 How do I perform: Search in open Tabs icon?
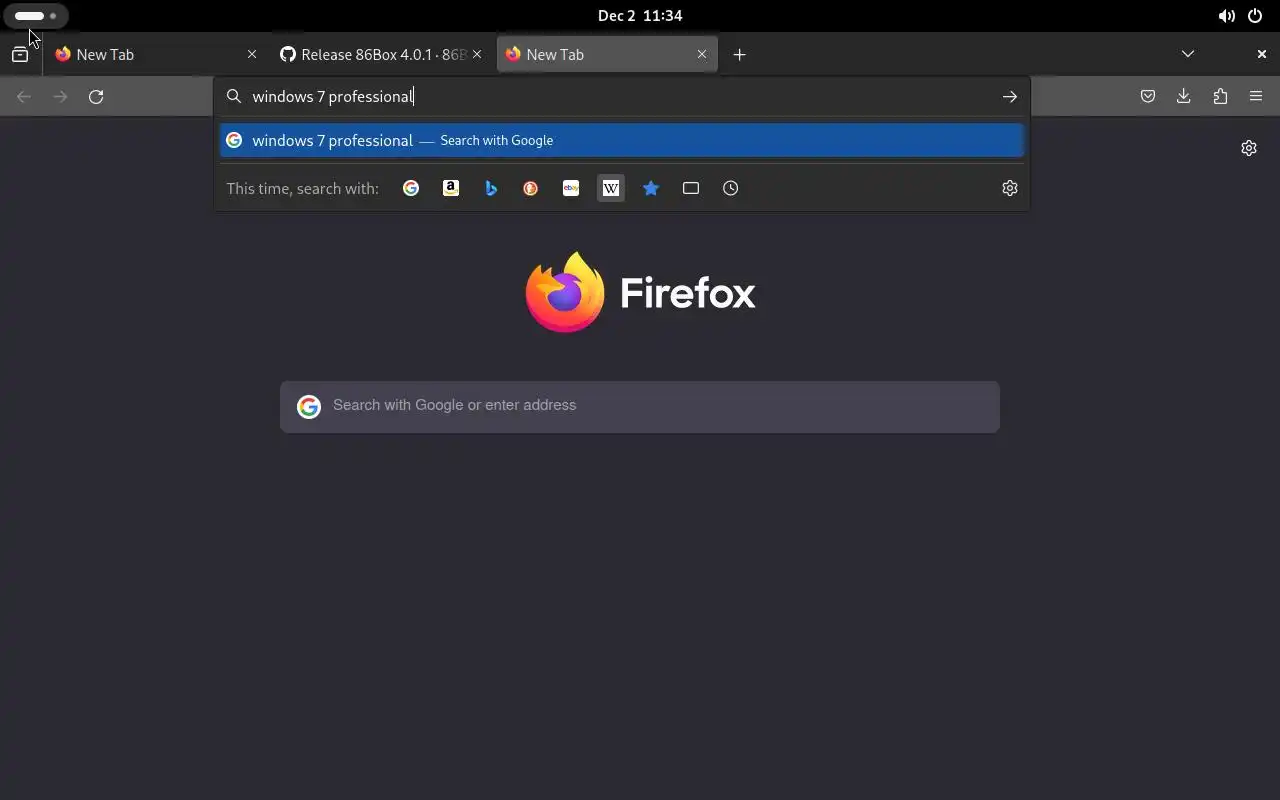click(691, 188)
